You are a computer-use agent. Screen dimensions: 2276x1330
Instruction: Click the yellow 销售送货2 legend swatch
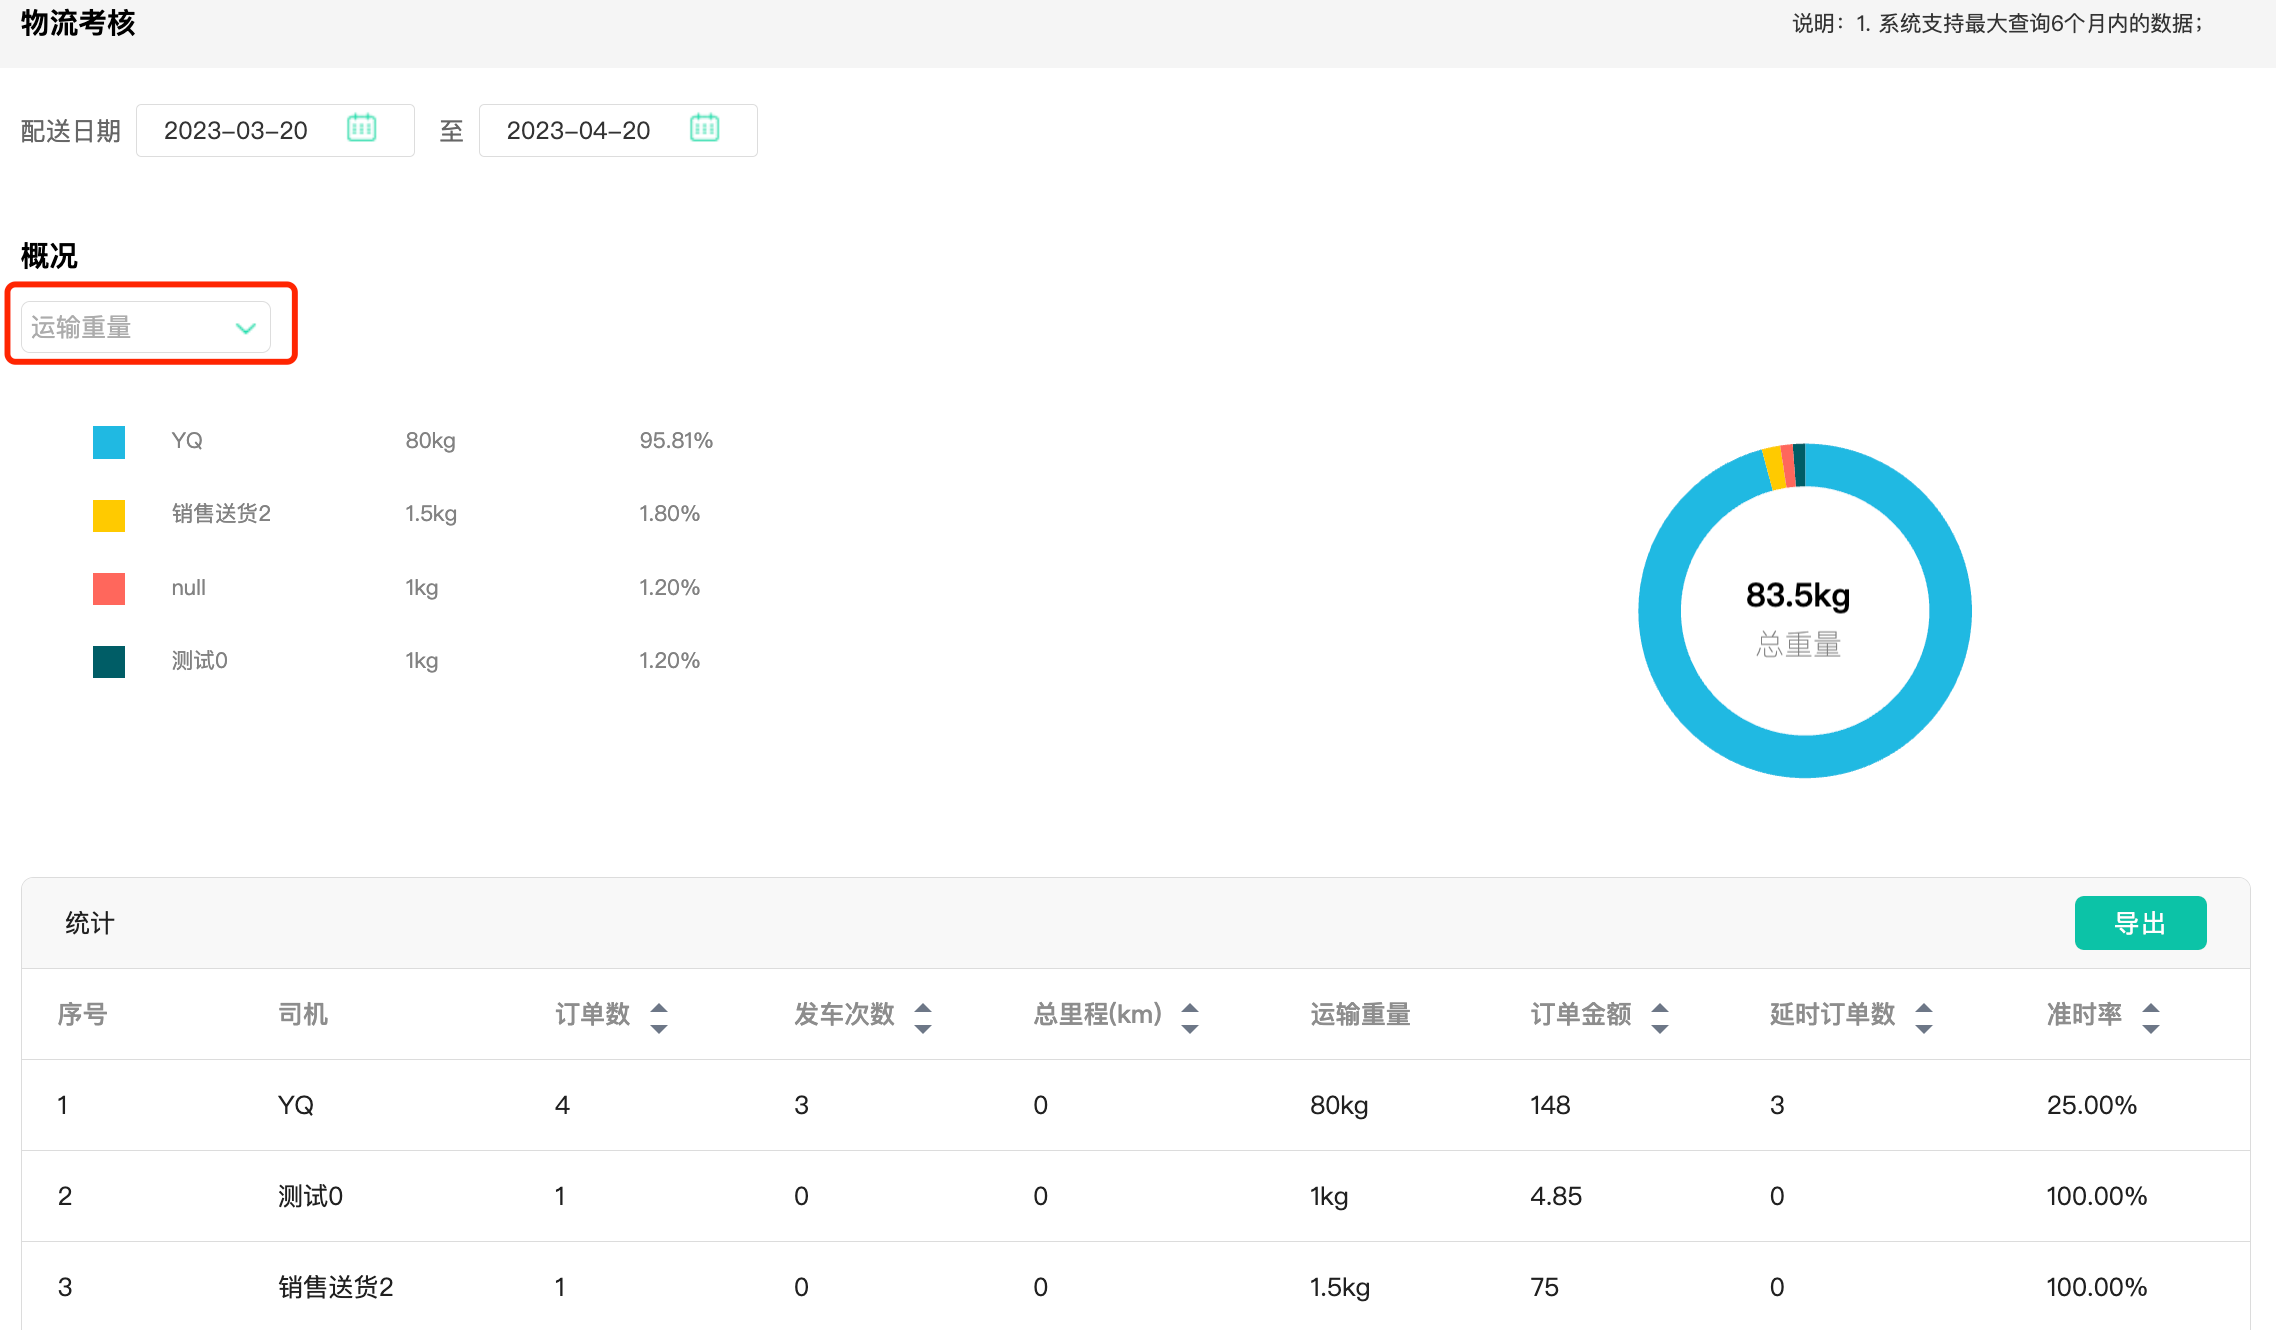(x=109, y=515)
